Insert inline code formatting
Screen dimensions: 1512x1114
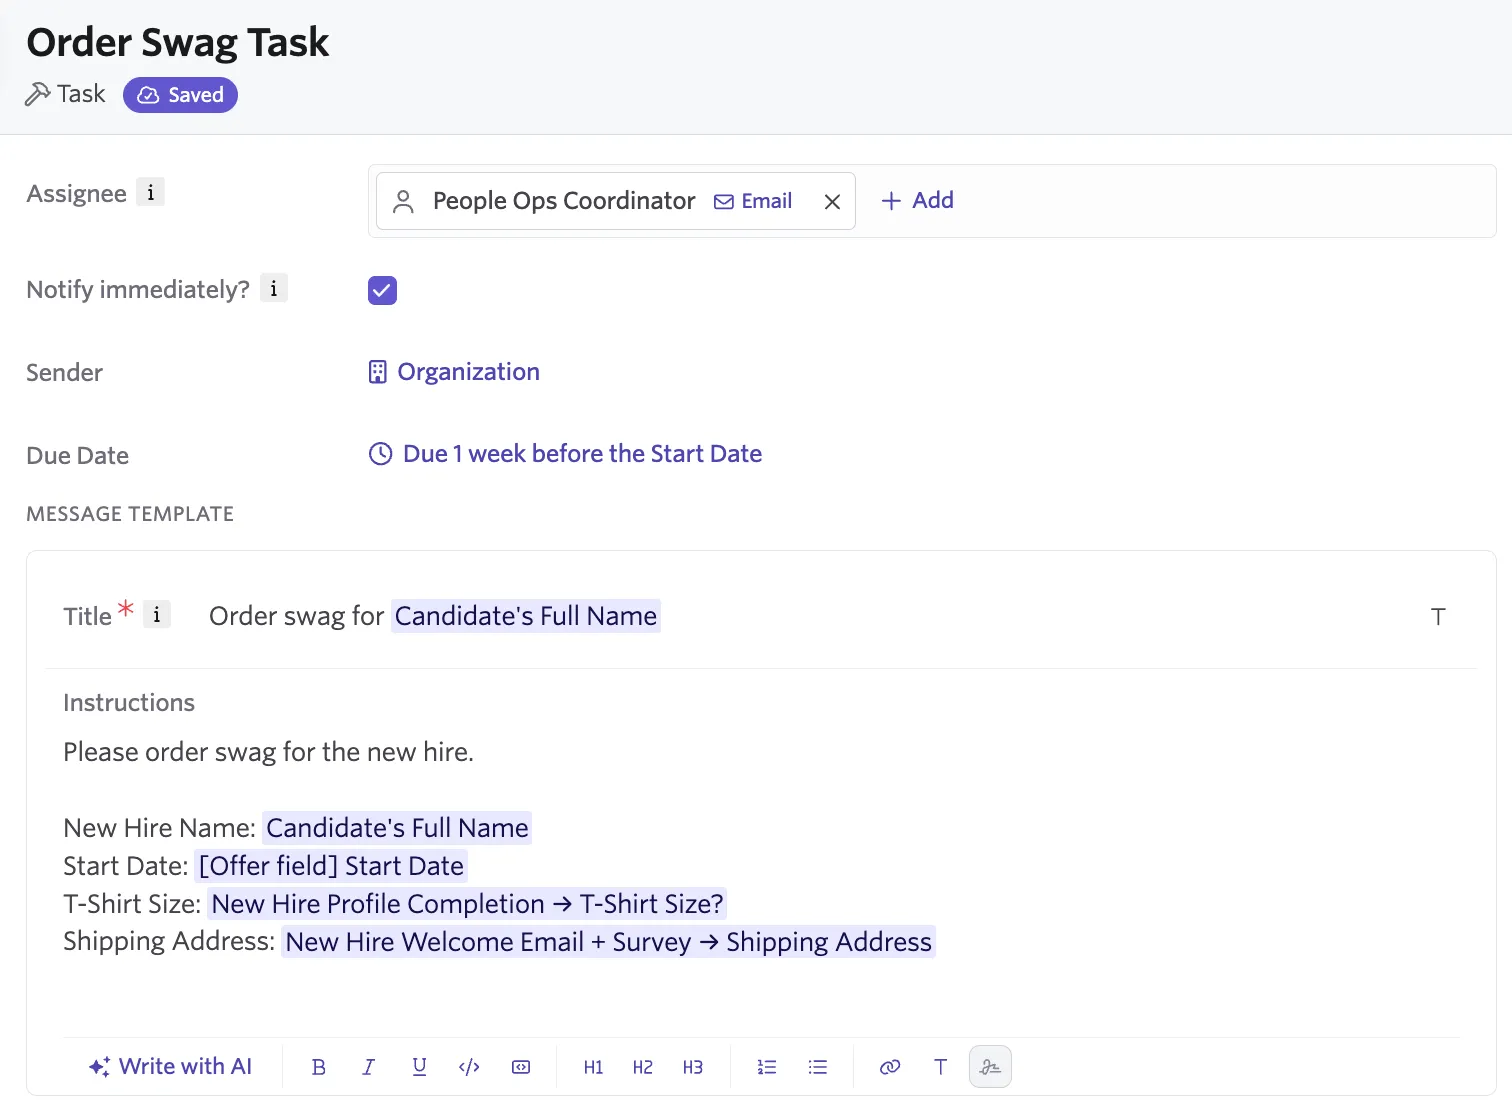(469, 1067)
